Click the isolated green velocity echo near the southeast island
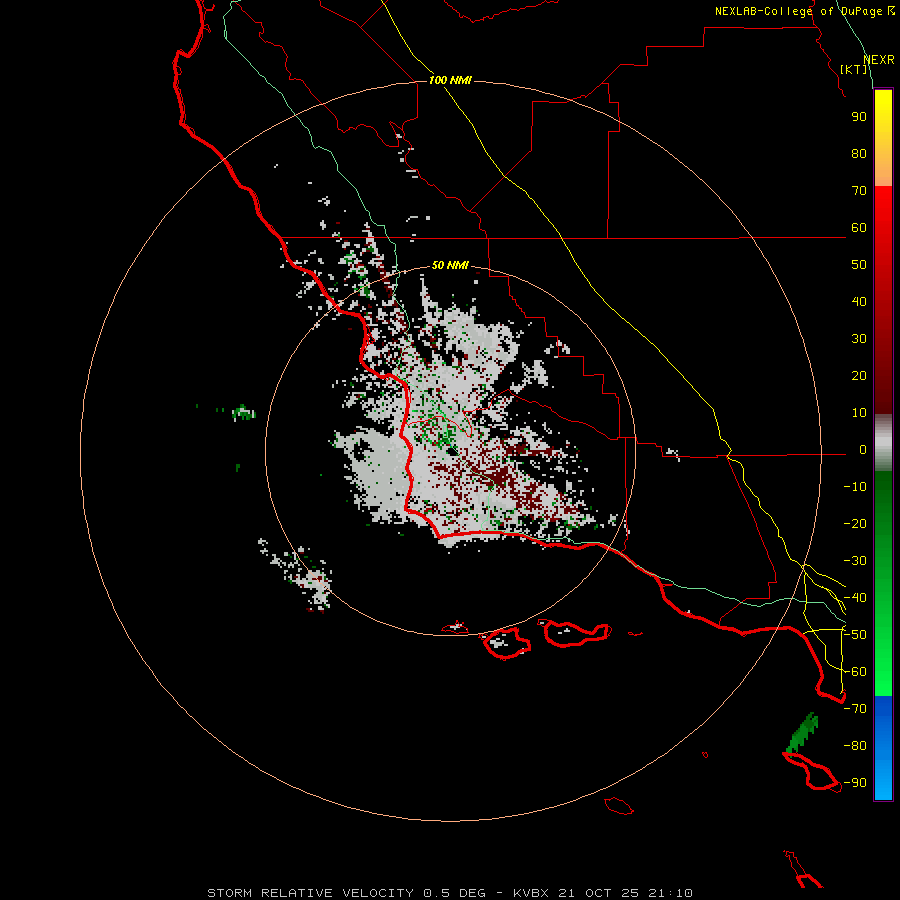This screenshot has width=900, height=900. click(x=803, y=732)
